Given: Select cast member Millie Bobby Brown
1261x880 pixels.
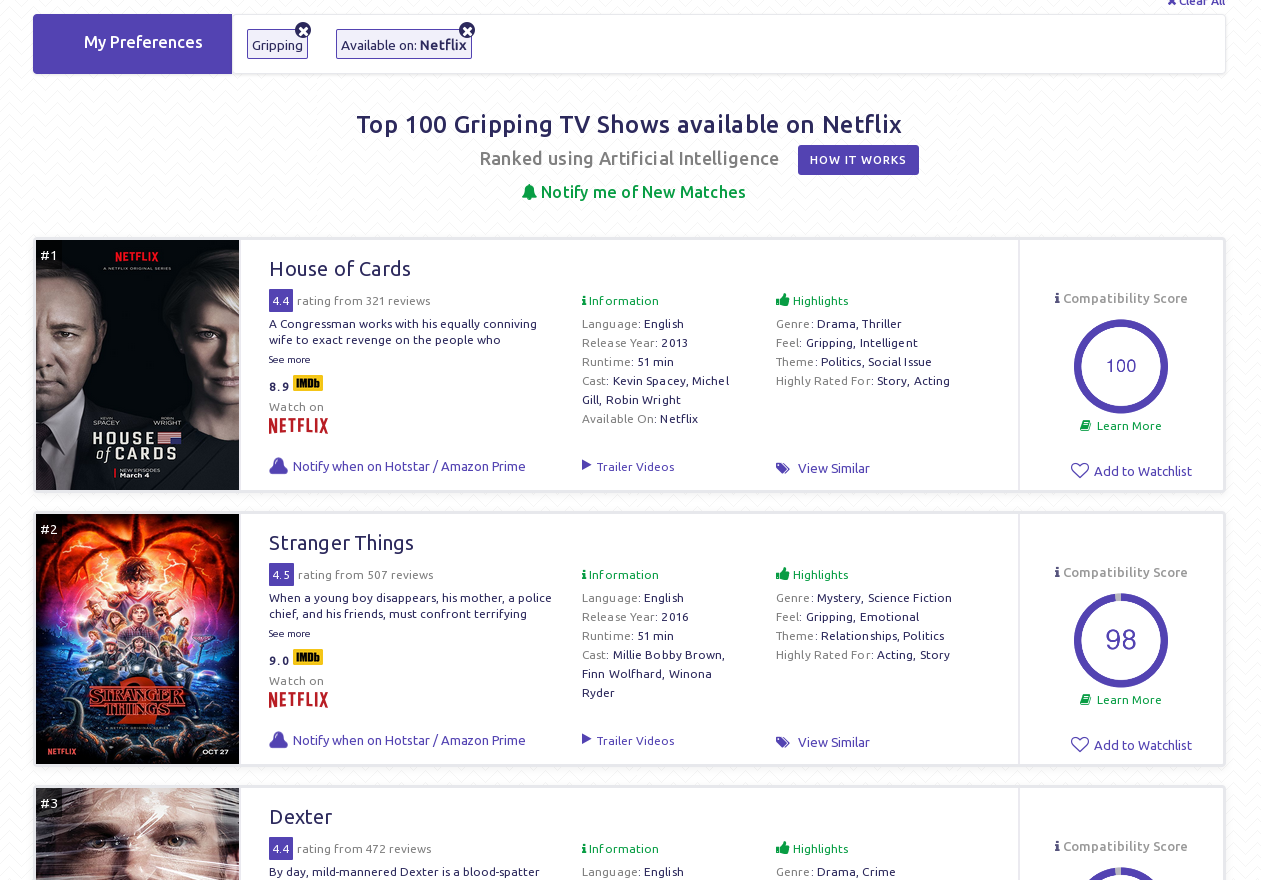Looking at the screenshot, I should click(667, 655).
